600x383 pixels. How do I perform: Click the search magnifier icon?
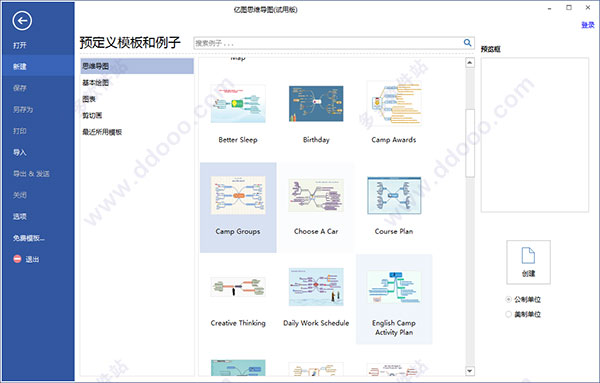467,42
